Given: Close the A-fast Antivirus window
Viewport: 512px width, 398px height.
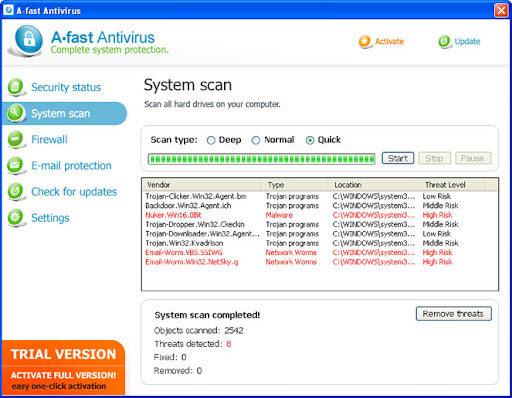Looking at the screenshot, I should coord(501,10).
